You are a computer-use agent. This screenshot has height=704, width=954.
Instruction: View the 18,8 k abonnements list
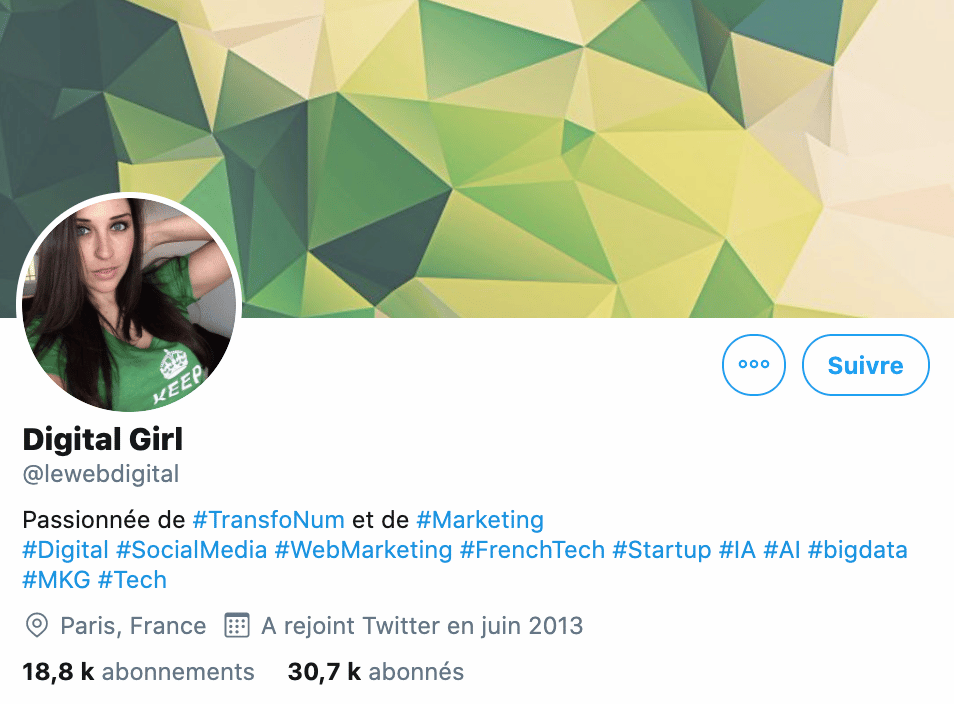(x=138, y=672)
